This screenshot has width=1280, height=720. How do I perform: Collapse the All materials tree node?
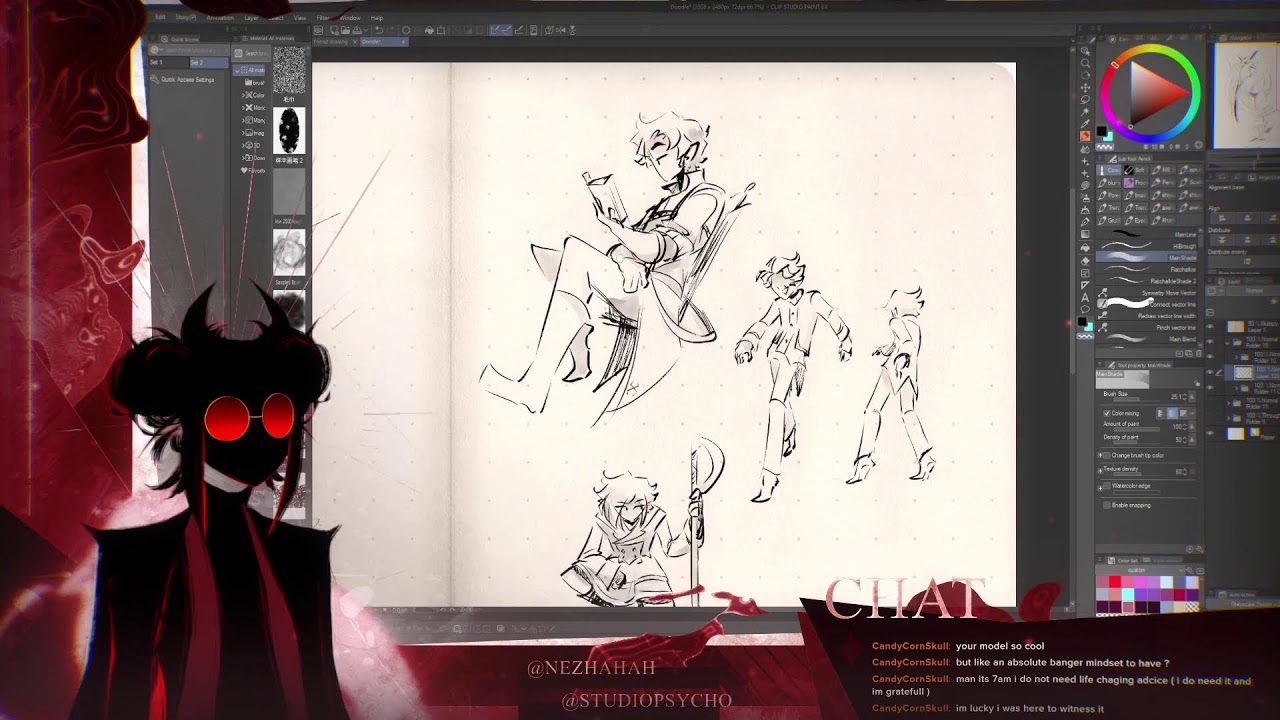click(237, 71)
